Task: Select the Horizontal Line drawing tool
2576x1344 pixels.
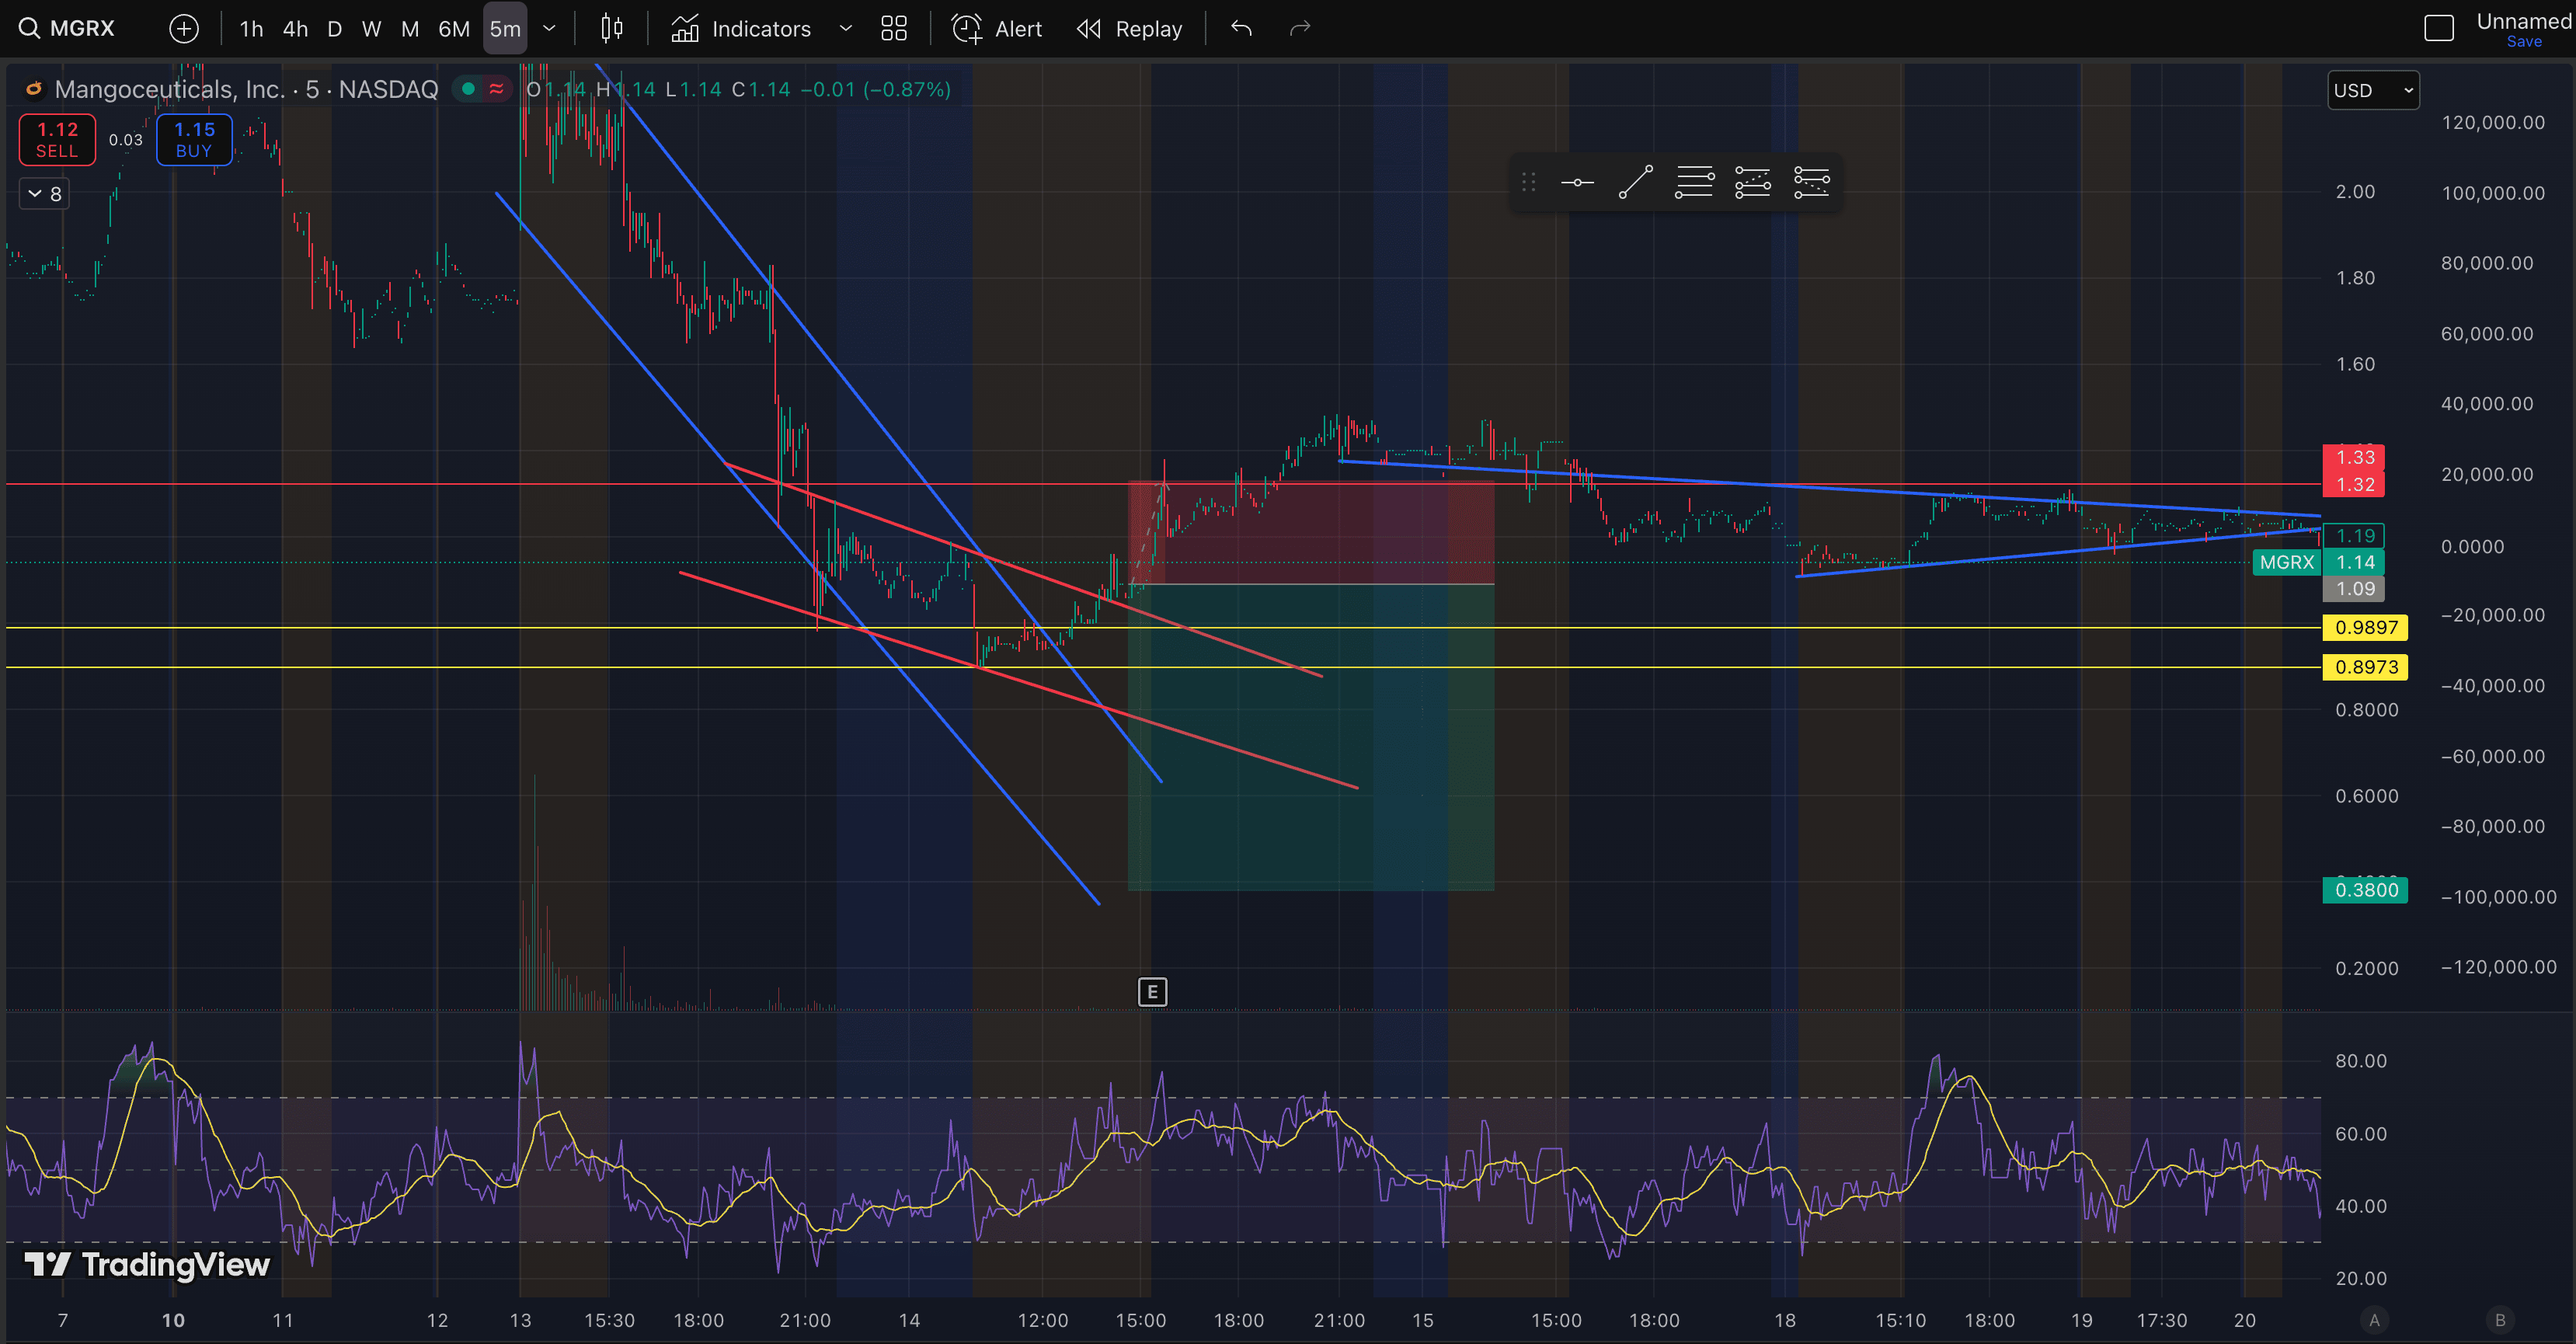Action: 1577,182
